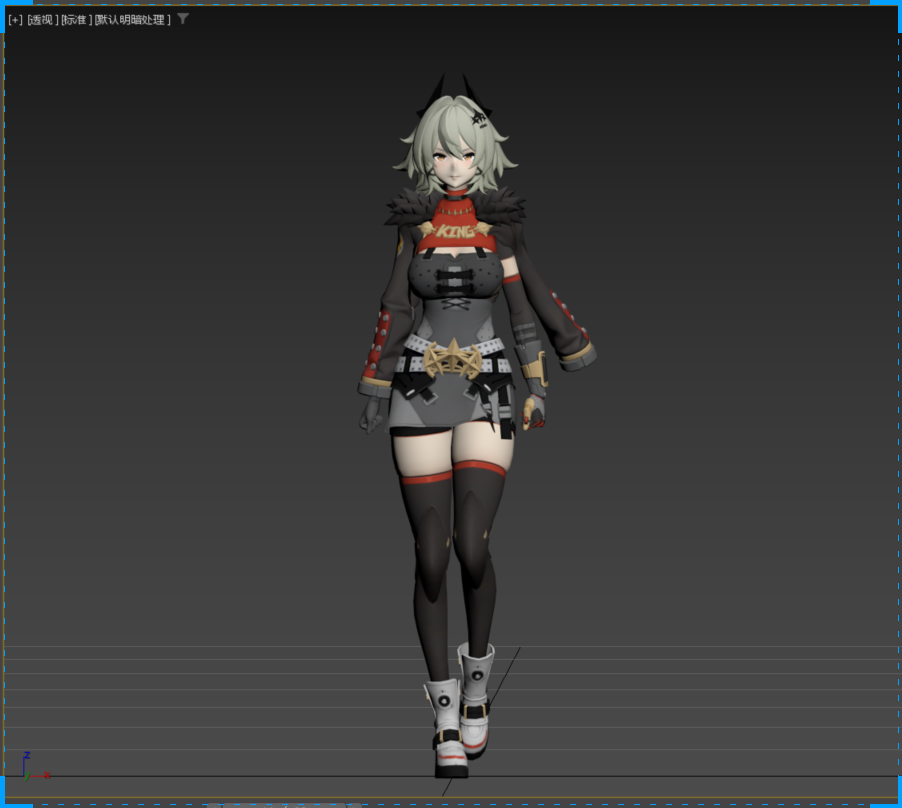Open the 标准 viewport quality menu

(x=77, y=20)
